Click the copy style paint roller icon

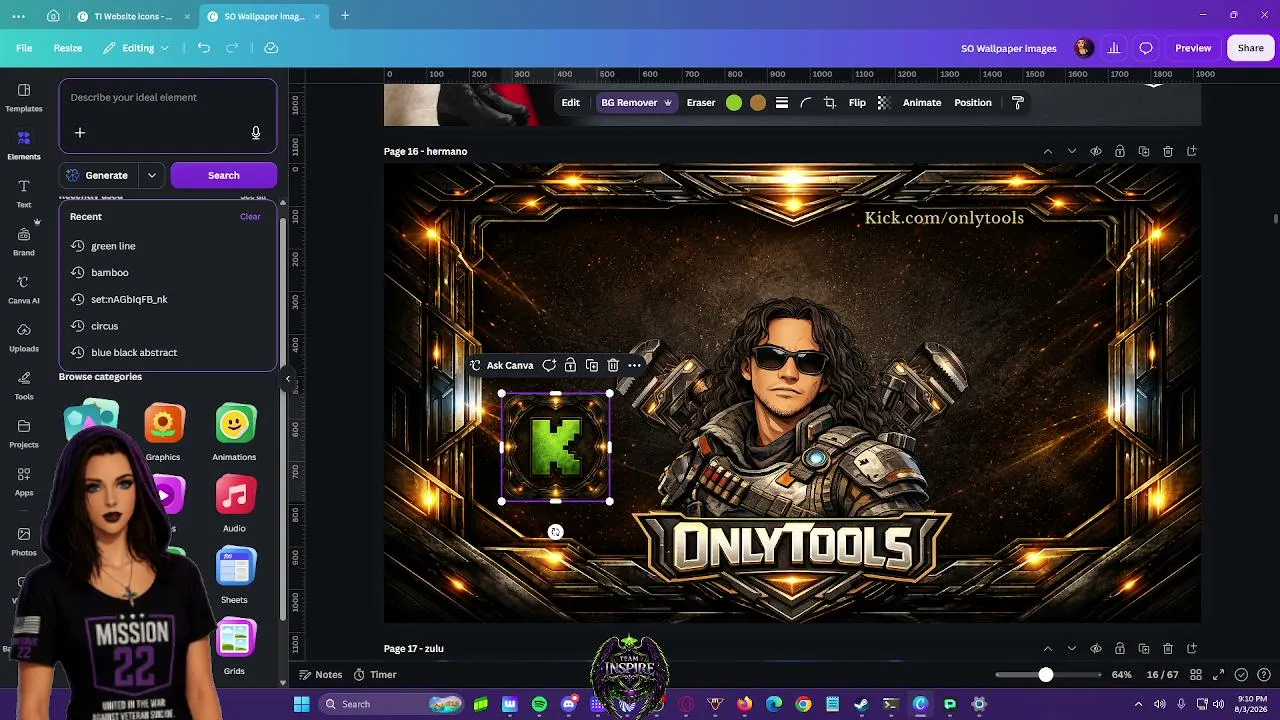pyautogui.click(x=1018, y=103)
